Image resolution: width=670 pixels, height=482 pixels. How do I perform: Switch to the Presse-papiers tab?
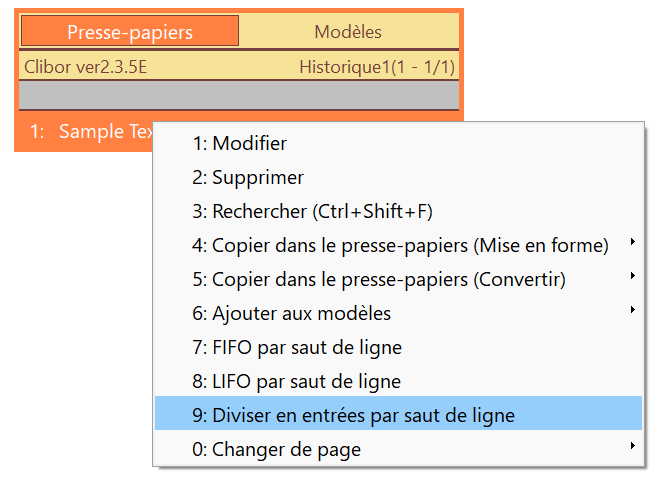(130, 31)
